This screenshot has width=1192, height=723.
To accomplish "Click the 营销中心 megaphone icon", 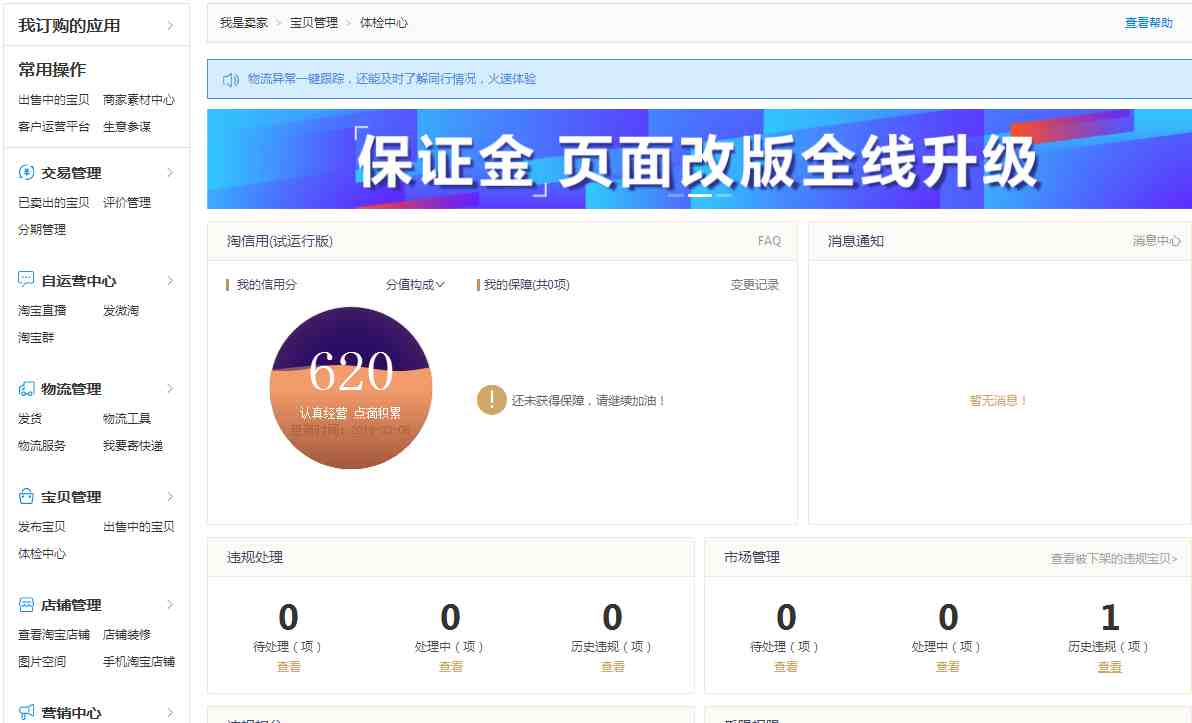I will 26,712.
